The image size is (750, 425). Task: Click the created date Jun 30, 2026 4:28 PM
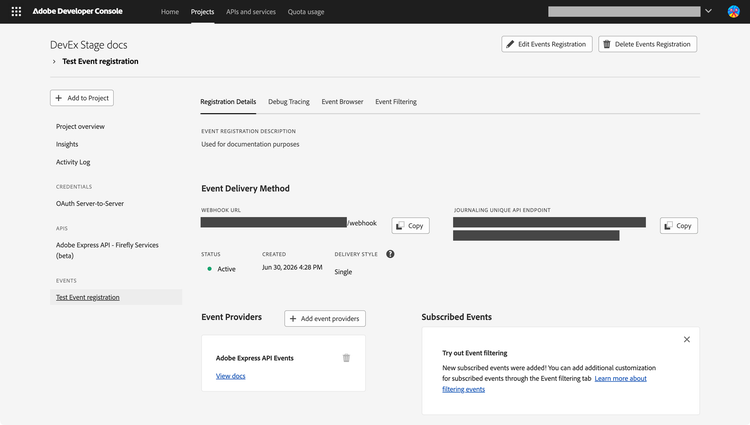pyautogui.click(x=292, y=267)
